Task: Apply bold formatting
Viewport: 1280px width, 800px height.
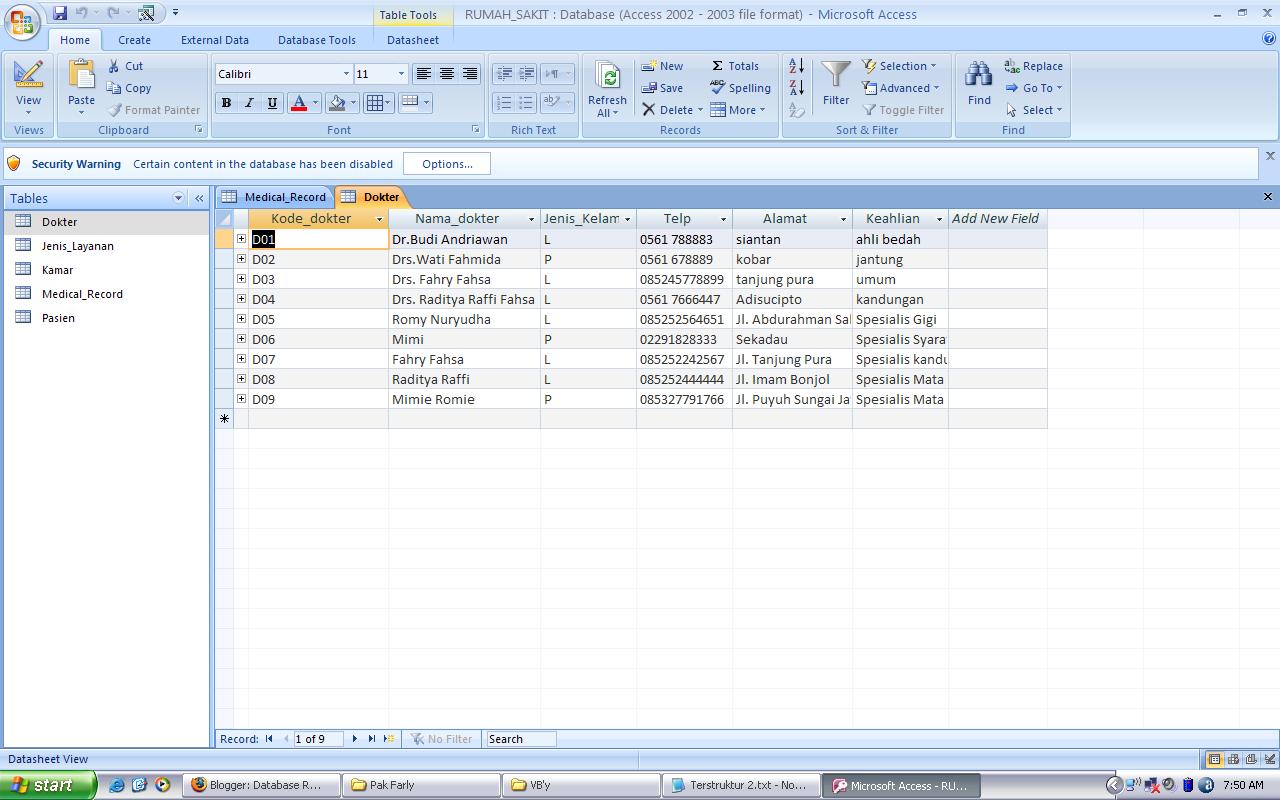Action: pos(226,103)
